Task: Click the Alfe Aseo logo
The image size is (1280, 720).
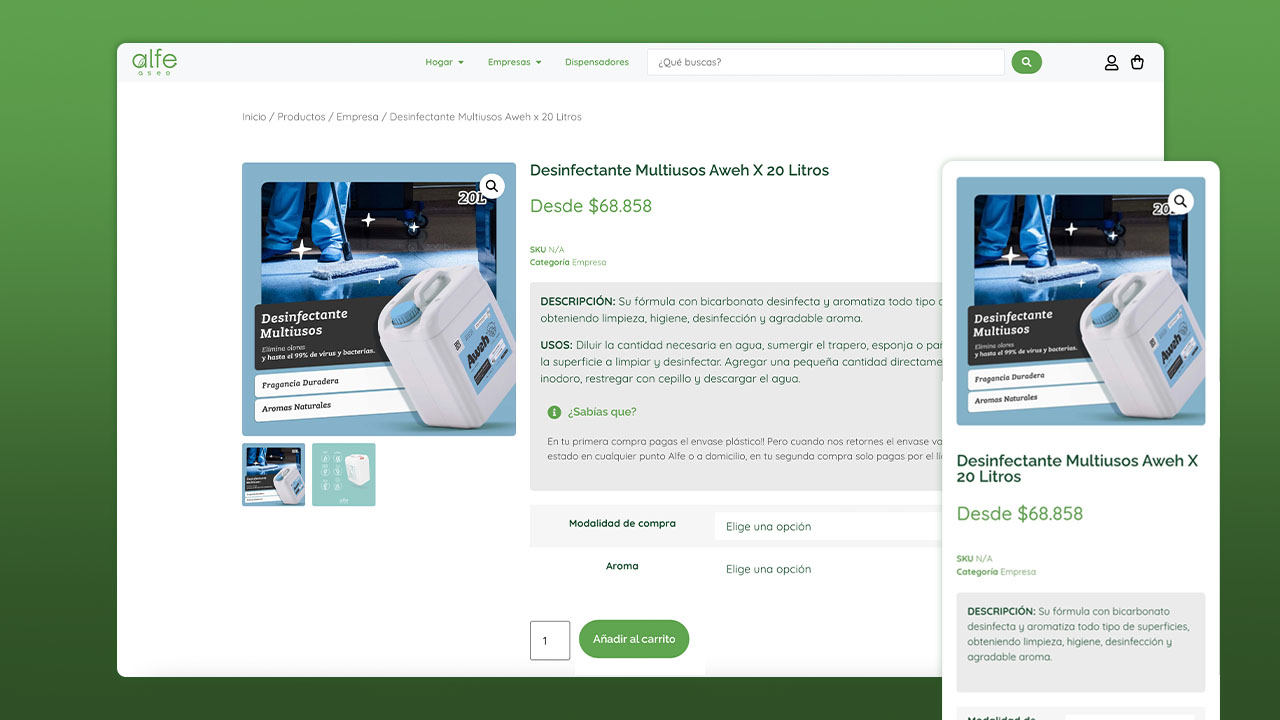Action: [x=154, y=63]
